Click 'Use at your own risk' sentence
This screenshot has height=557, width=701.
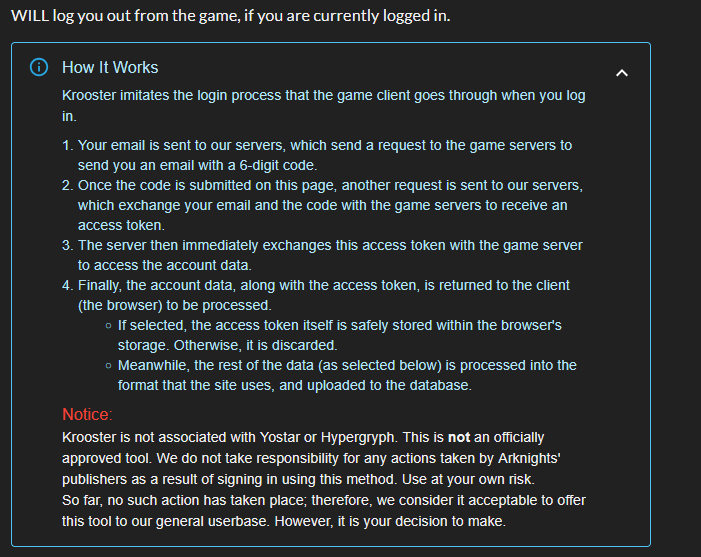click(x=469, y=479)
